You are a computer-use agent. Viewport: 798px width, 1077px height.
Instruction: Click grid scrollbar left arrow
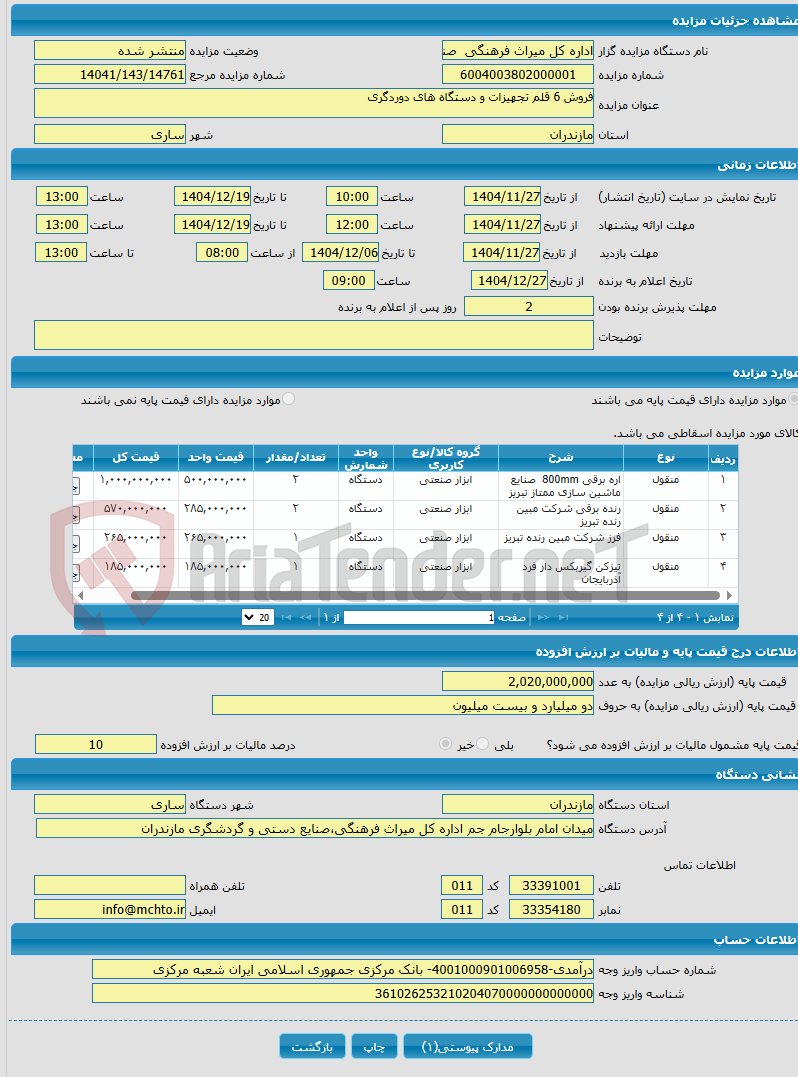[x=80, y=596]
